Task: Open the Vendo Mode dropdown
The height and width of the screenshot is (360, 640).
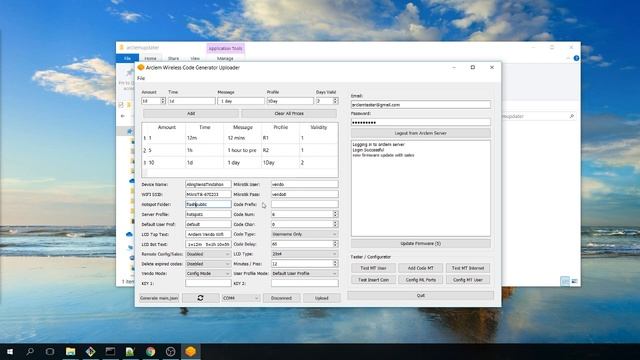Action: coord(208,273)
